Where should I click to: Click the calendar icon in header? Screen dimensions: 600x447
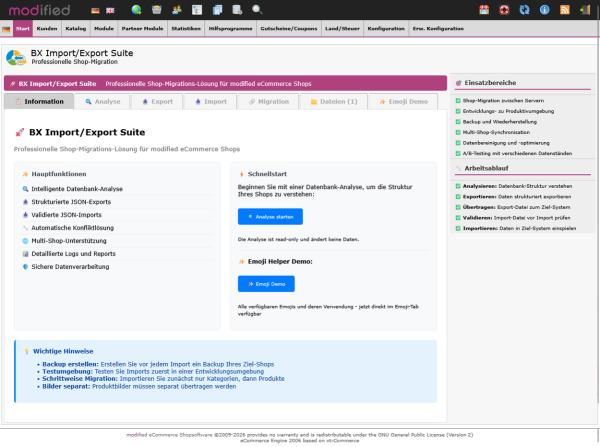click(x=485, y=10)
